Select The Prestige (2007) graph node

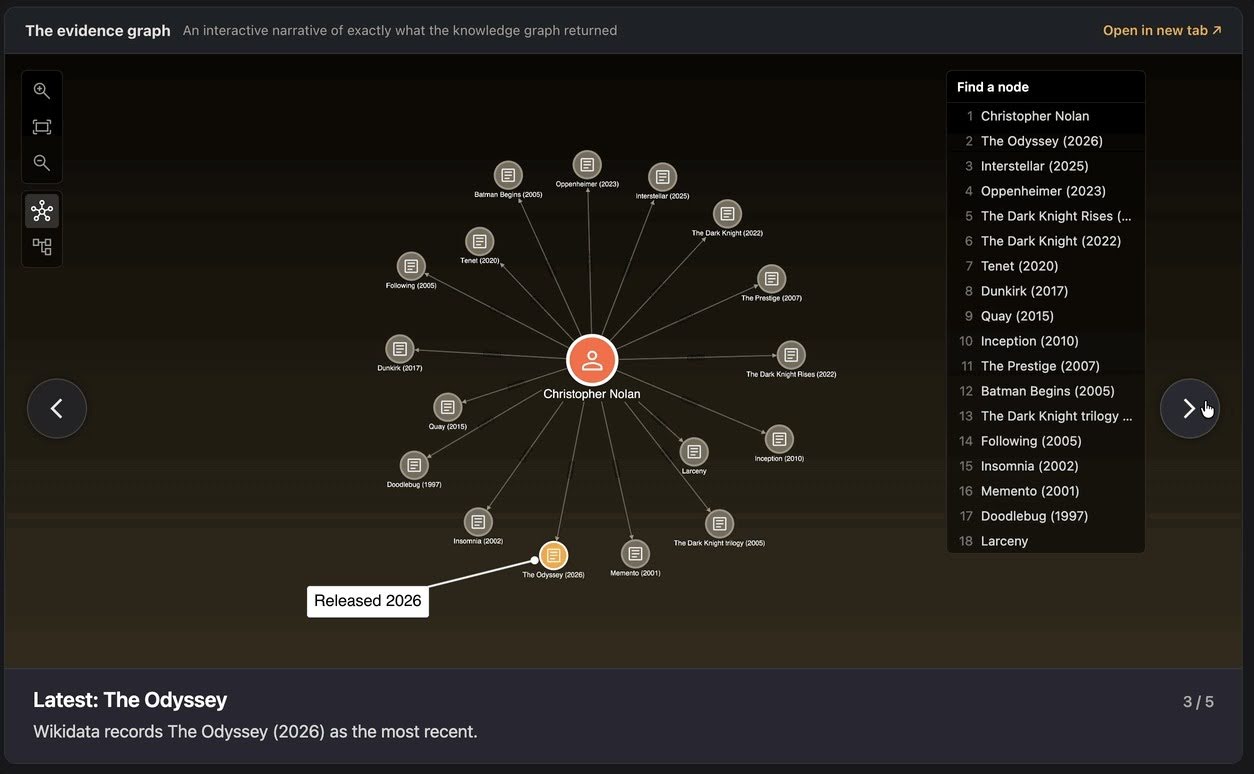(x=771, y=279)
